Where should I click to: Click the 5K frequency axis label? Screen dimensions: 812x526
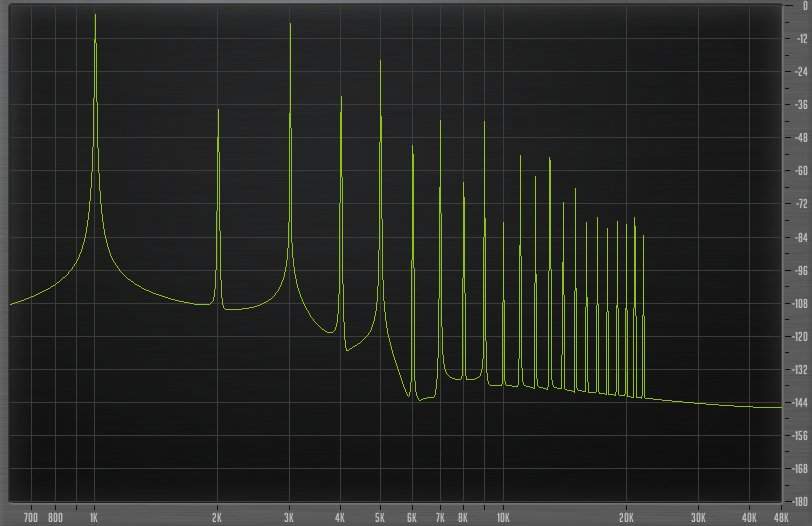tap(380, 518)
